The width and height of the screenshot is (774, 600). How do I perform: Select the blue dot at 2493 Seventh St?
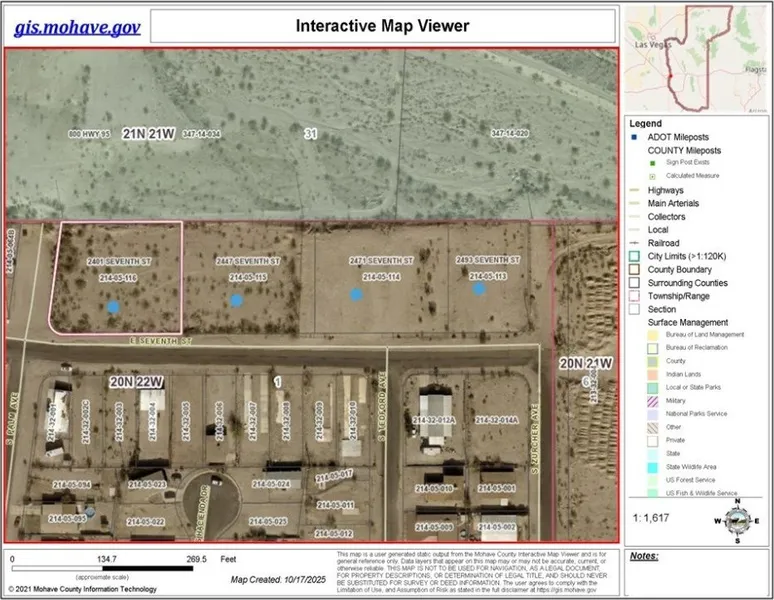[480, 288]
